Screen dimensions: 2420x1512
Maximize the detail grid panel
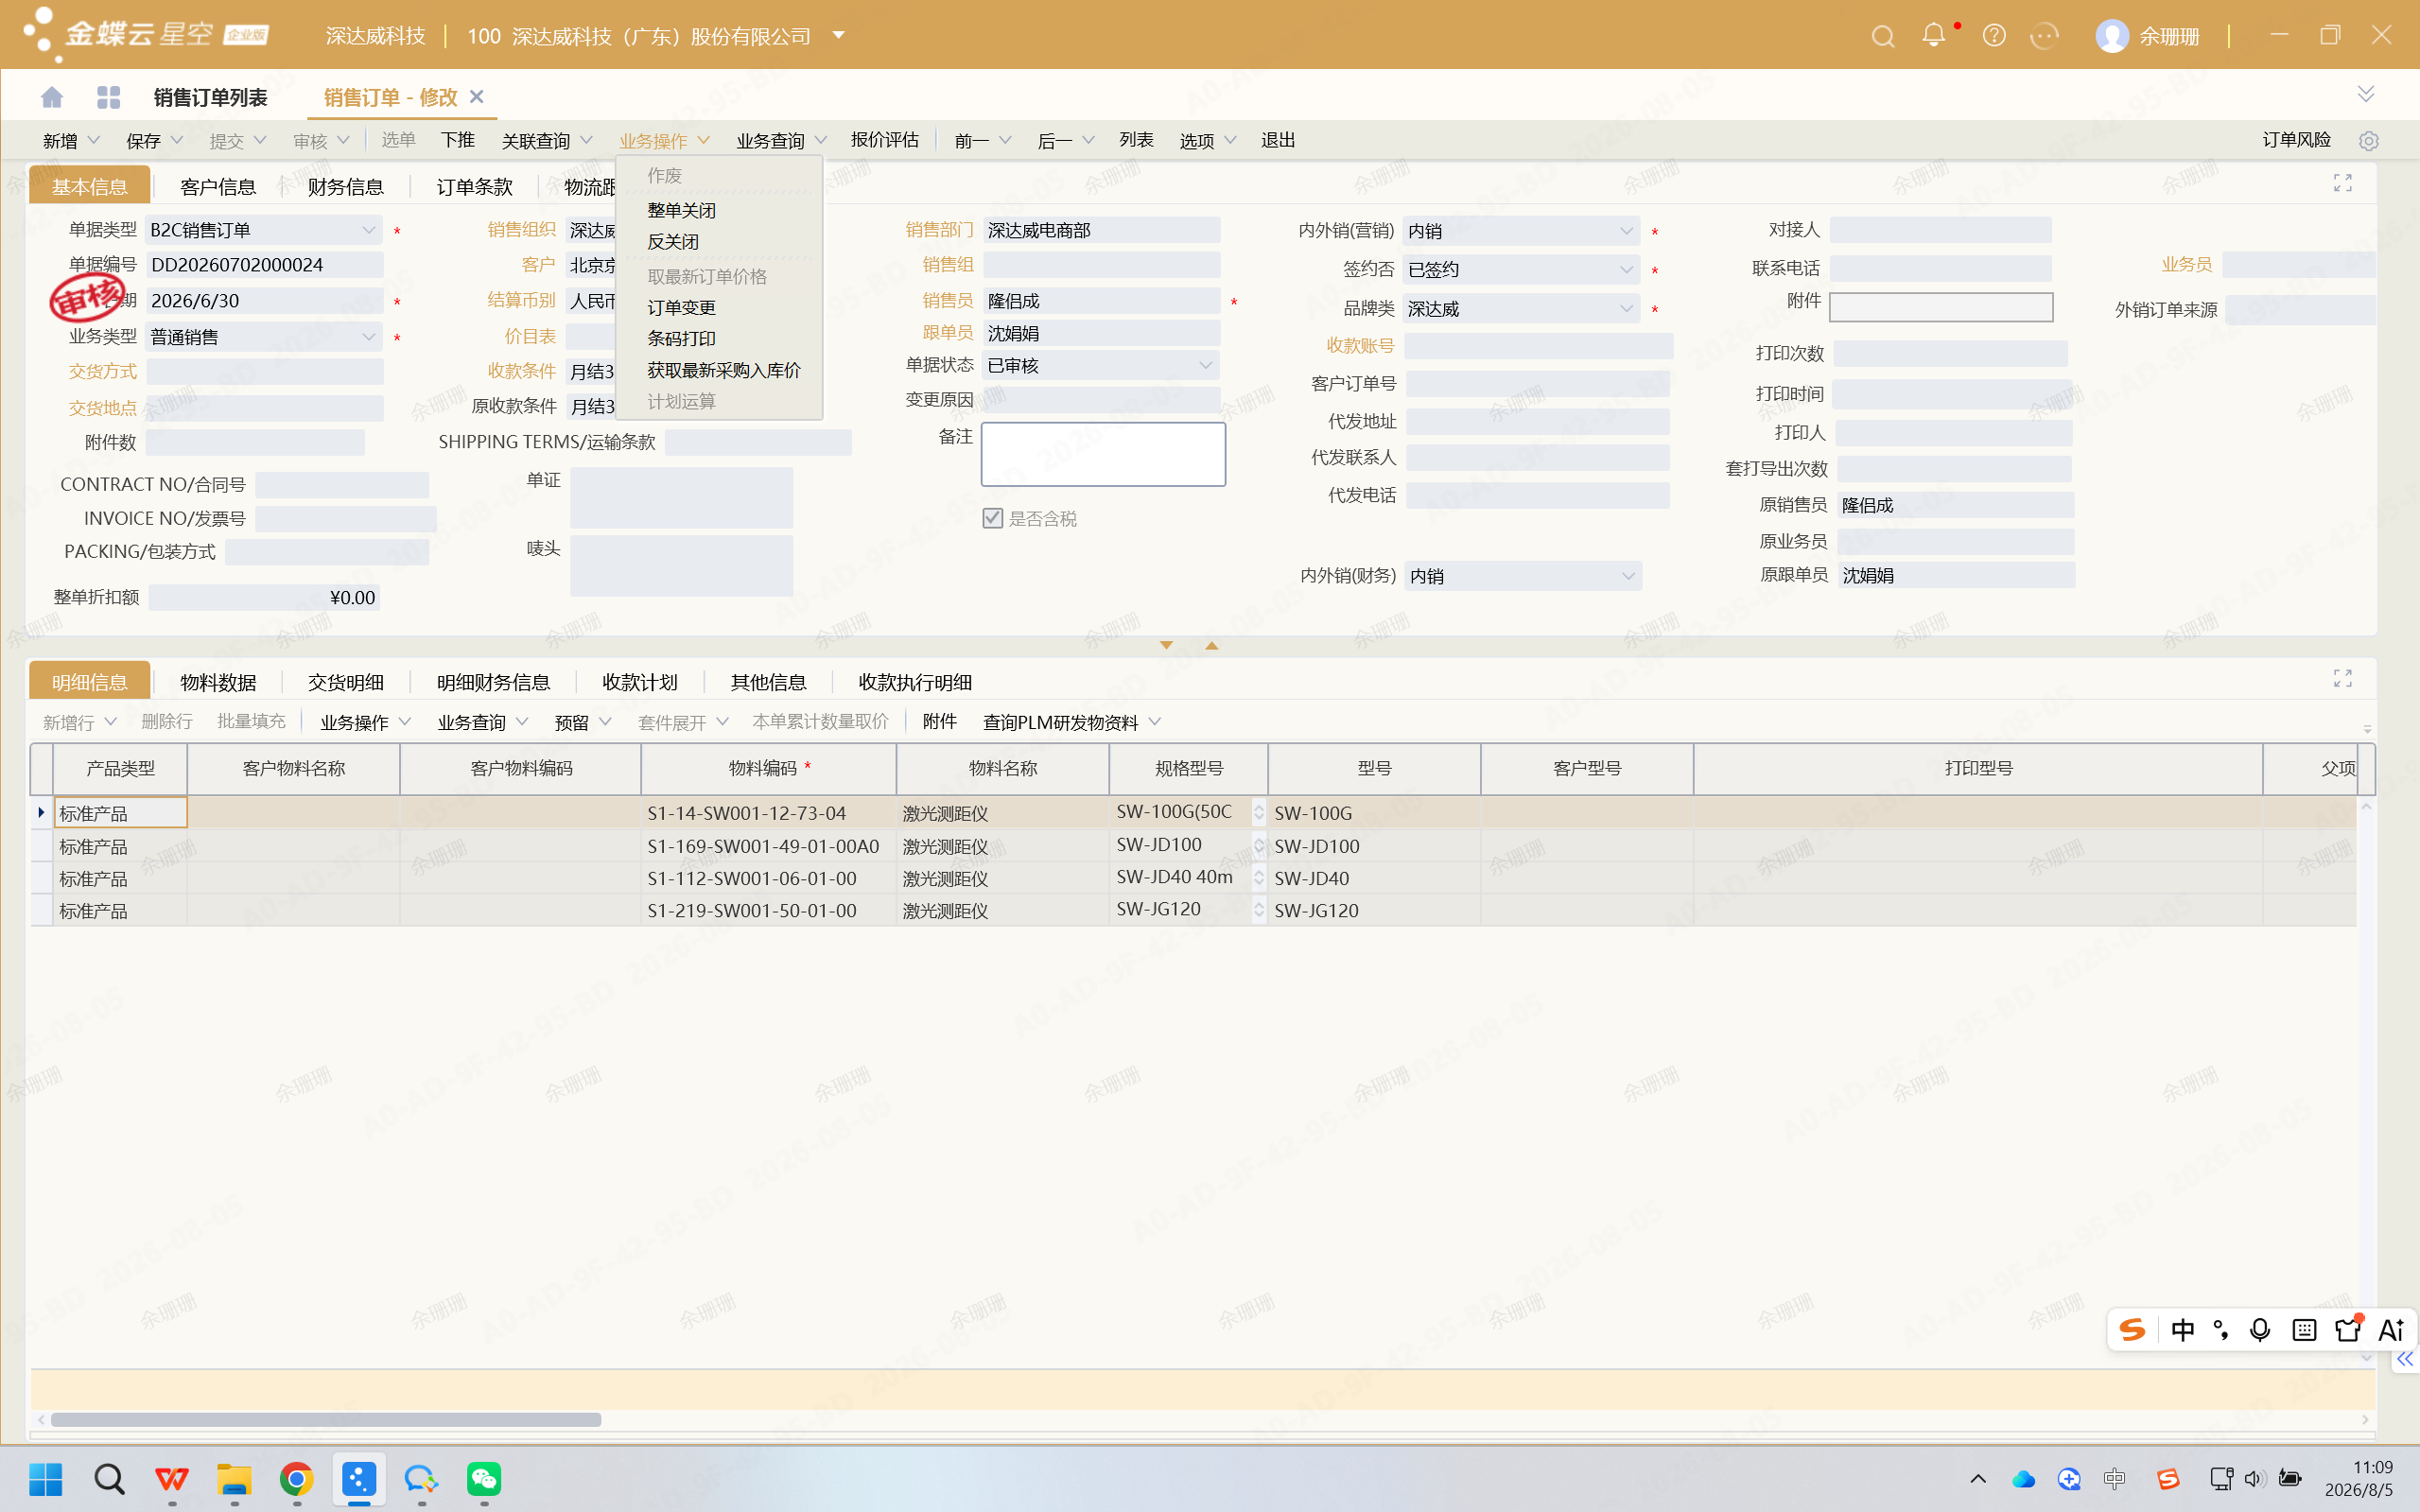[2342, 679]
